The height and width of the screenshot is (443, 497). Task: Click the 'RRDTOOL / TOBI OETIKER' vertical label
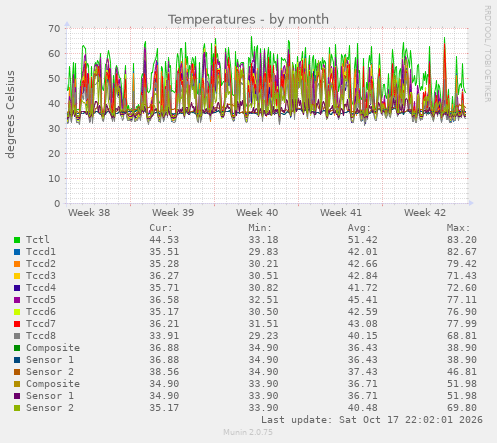point(487,54)
